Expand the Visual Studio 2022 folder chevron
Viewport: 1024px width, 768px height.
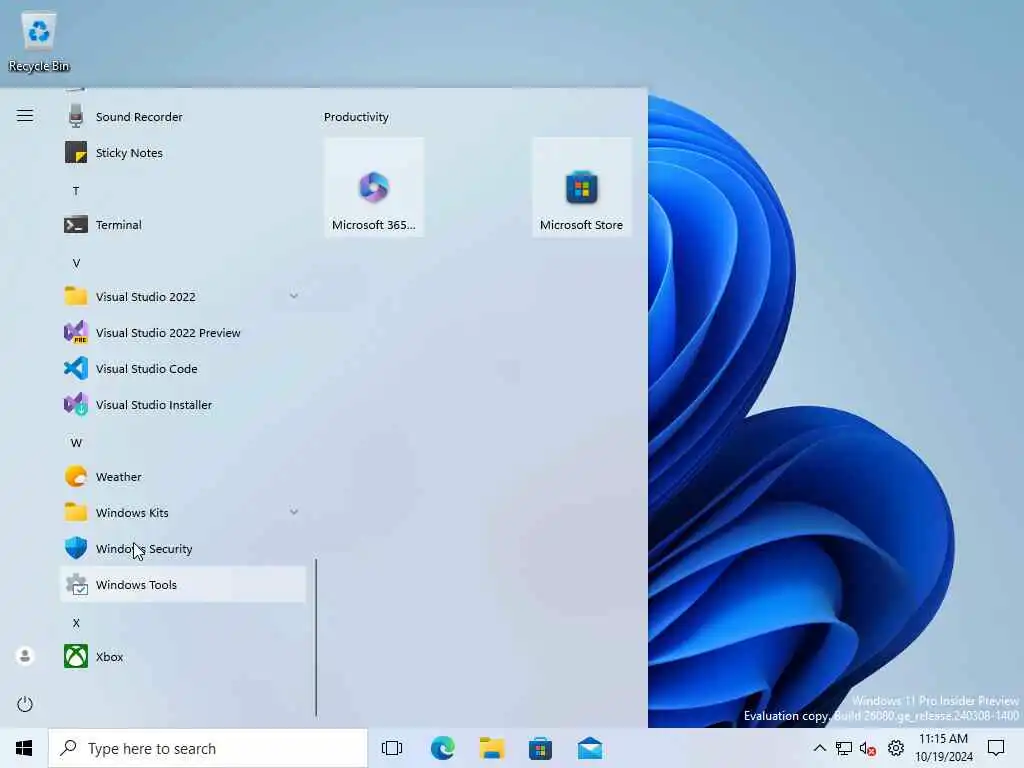(294, 296)
